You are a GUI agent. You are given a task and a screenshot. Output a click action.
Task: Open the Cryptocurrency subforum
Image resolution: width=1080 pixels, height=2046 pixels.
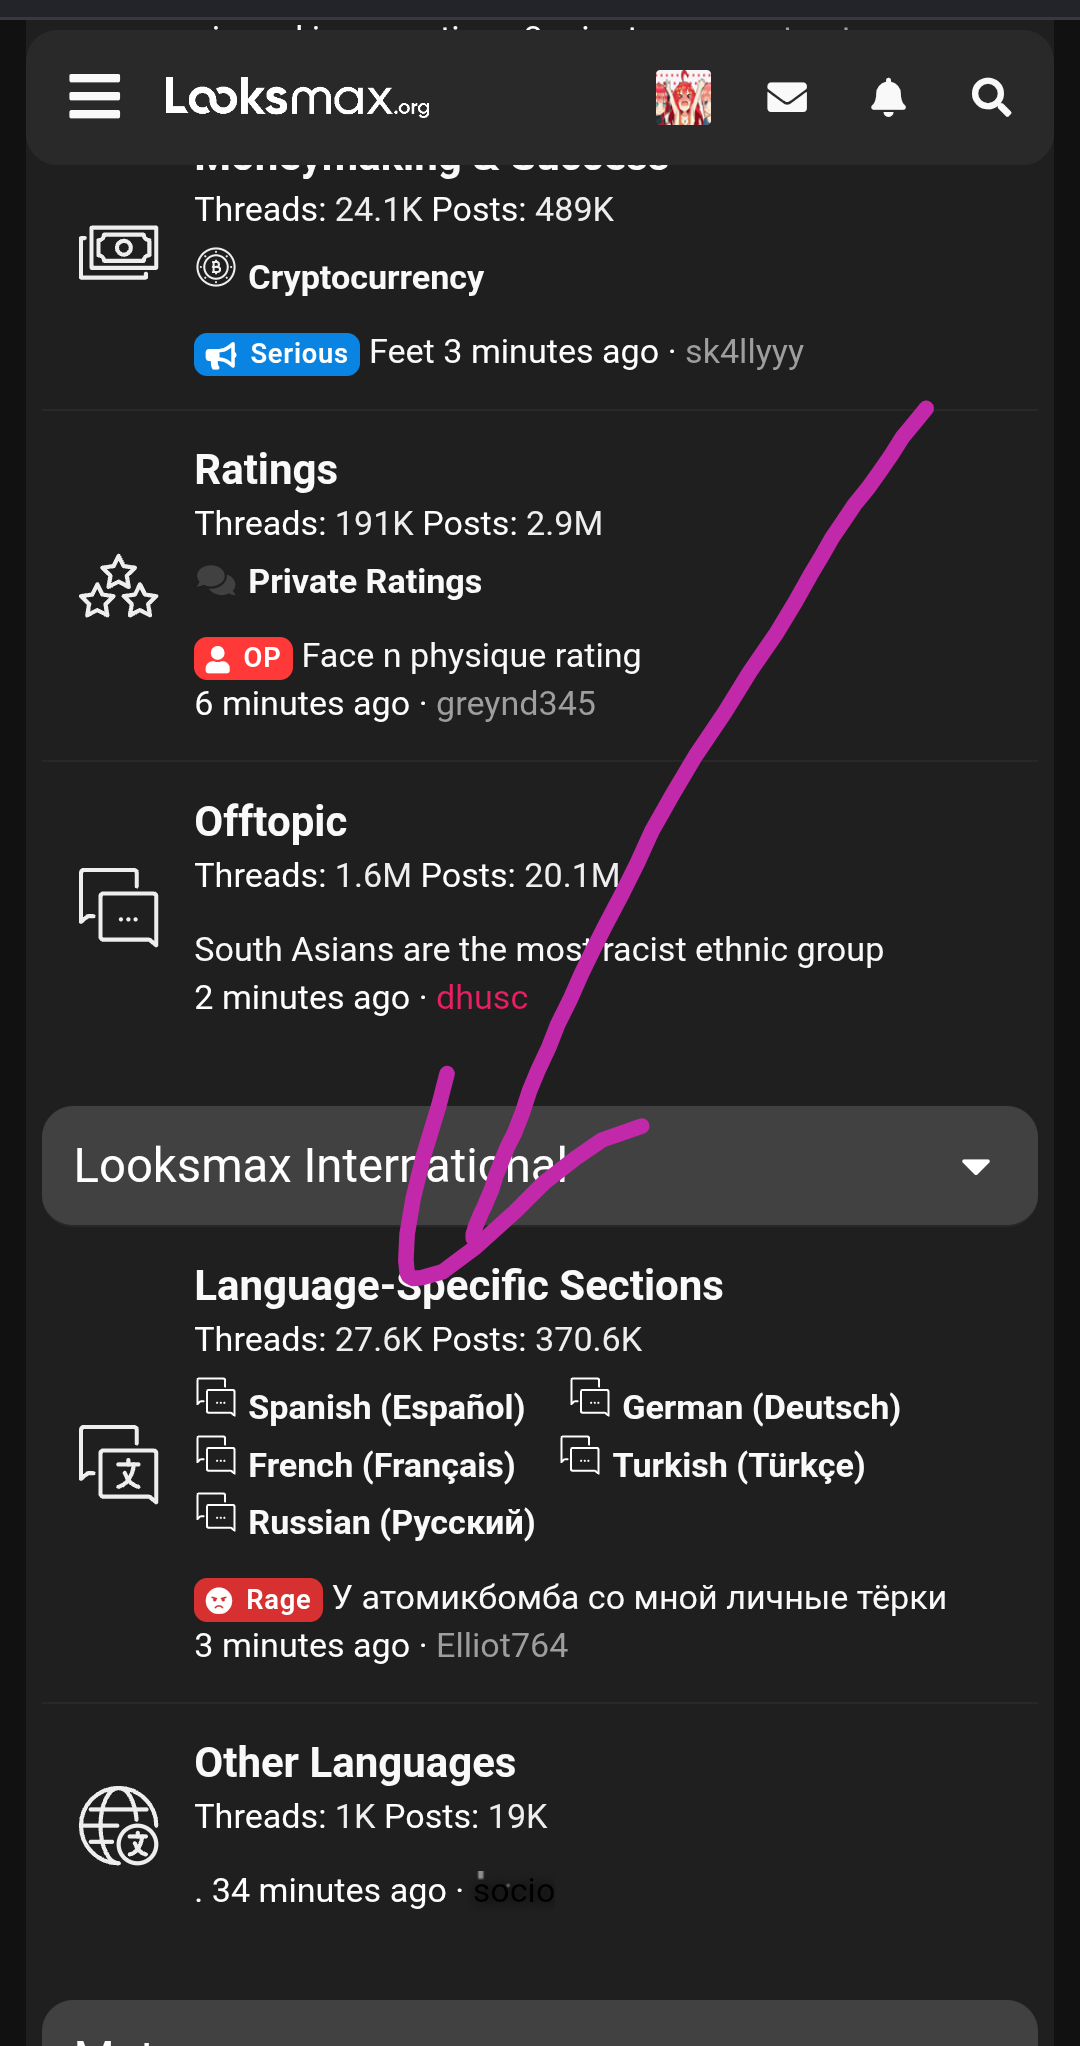pos(366,277)
